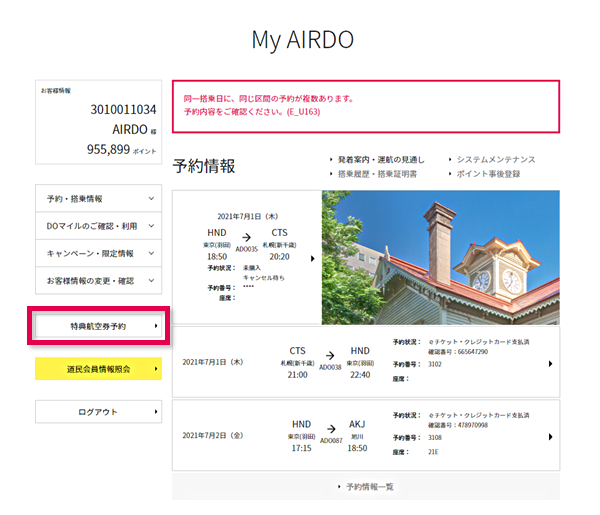600x515 pixels.
Task: Click the 予約情報 heading
Action: point(204,166)
